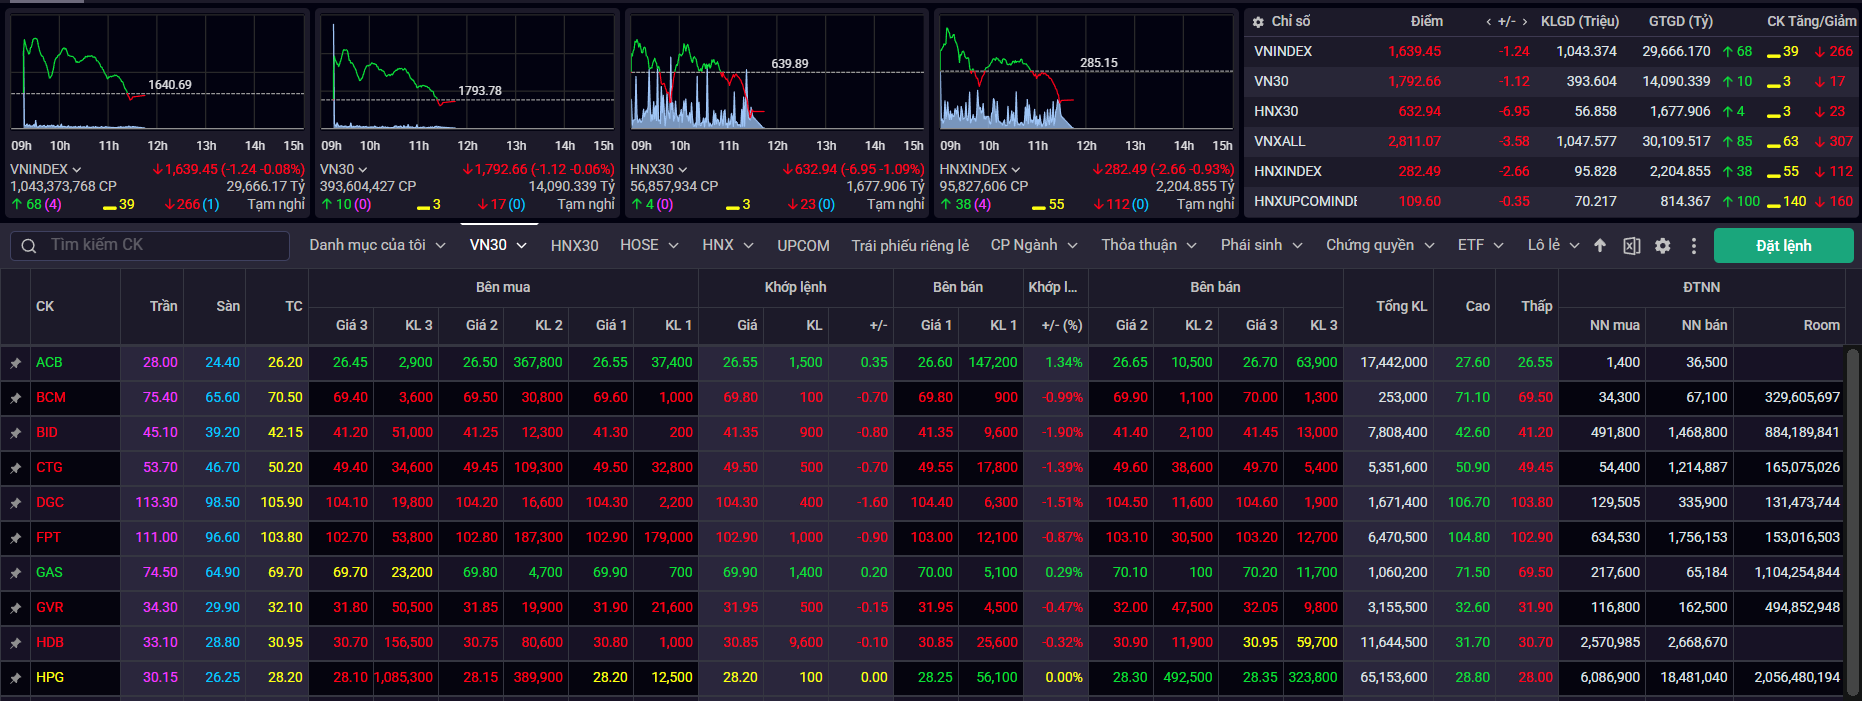Open the GAS stock symbol
Screen dimensions: 1862x701
pyautogui.click(x=49, y=573)
